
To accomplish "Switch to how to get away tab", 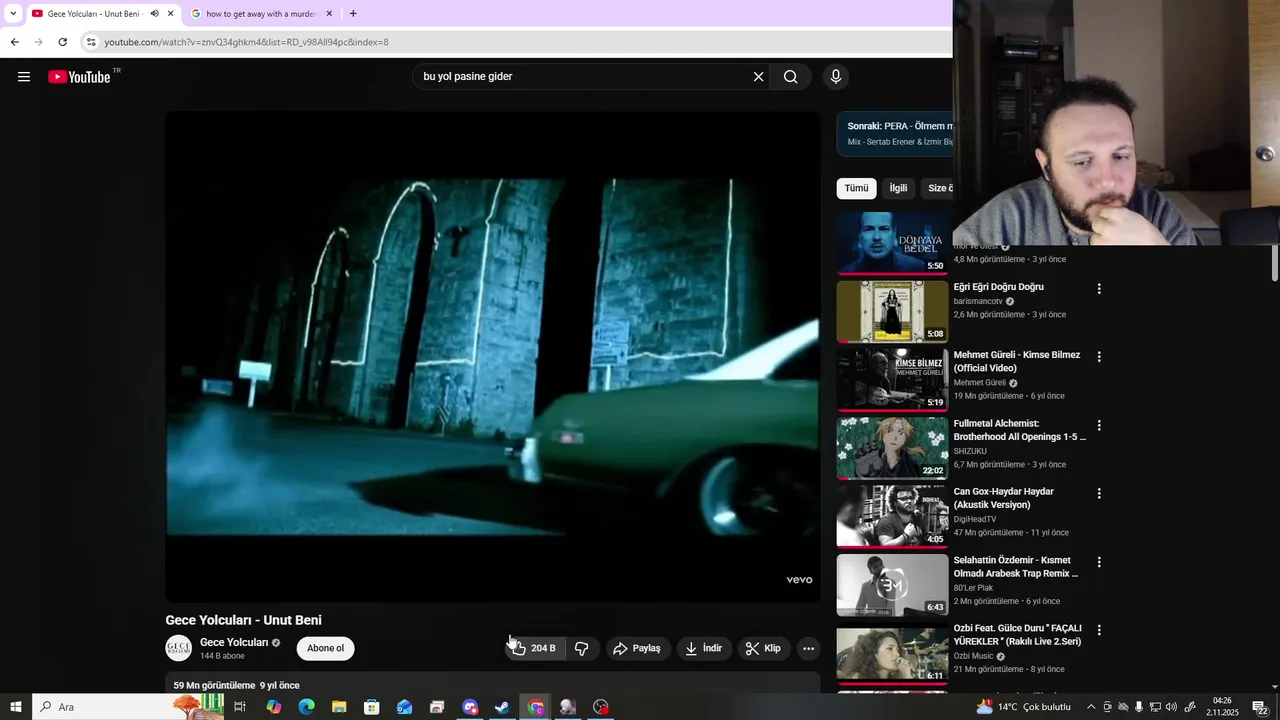I will click(262, 14).
